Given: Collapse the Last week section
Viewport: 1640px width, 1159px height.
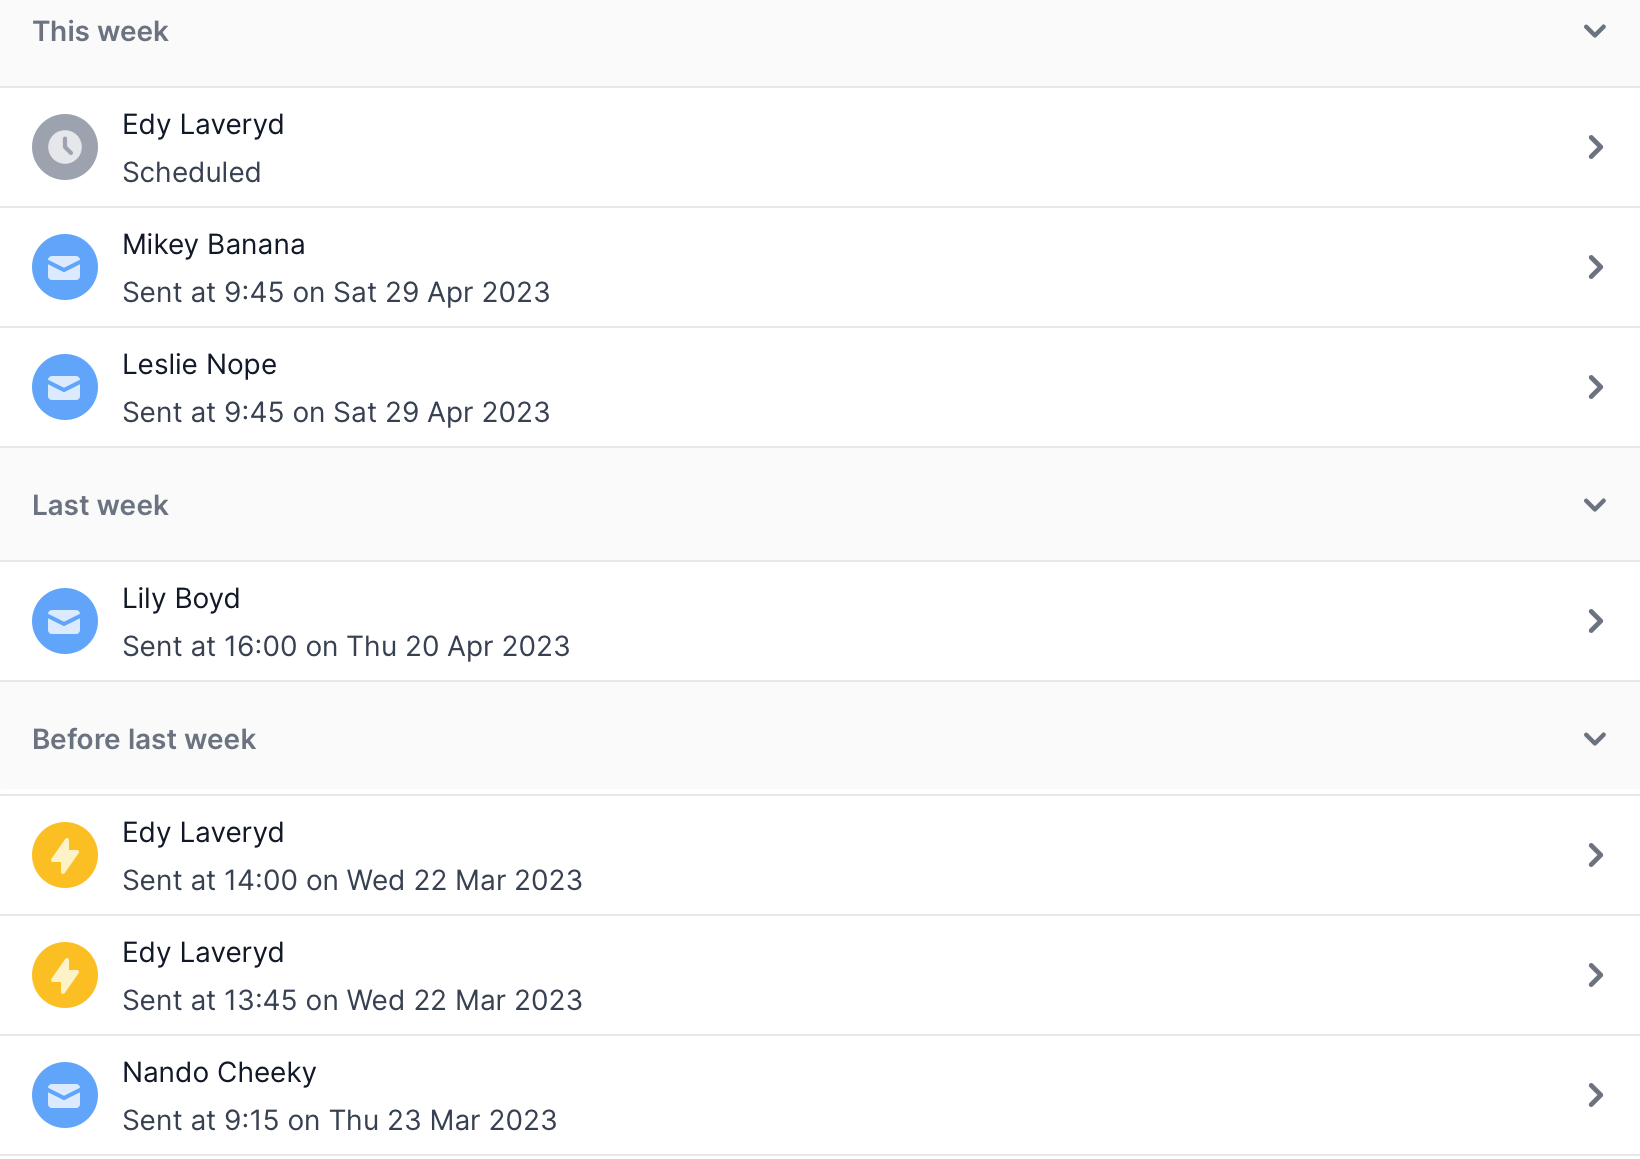Looking at the screenshot, I should click(1595, 505).
